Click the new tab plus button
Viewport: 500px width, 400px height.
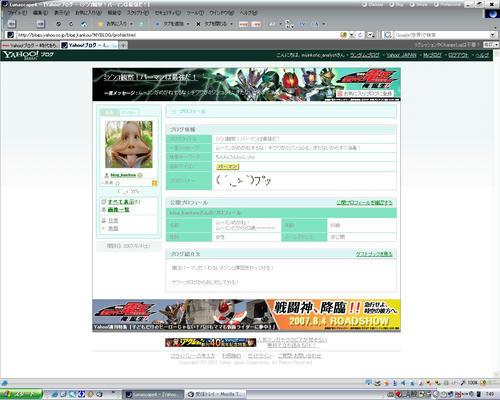tap(123, 45)
